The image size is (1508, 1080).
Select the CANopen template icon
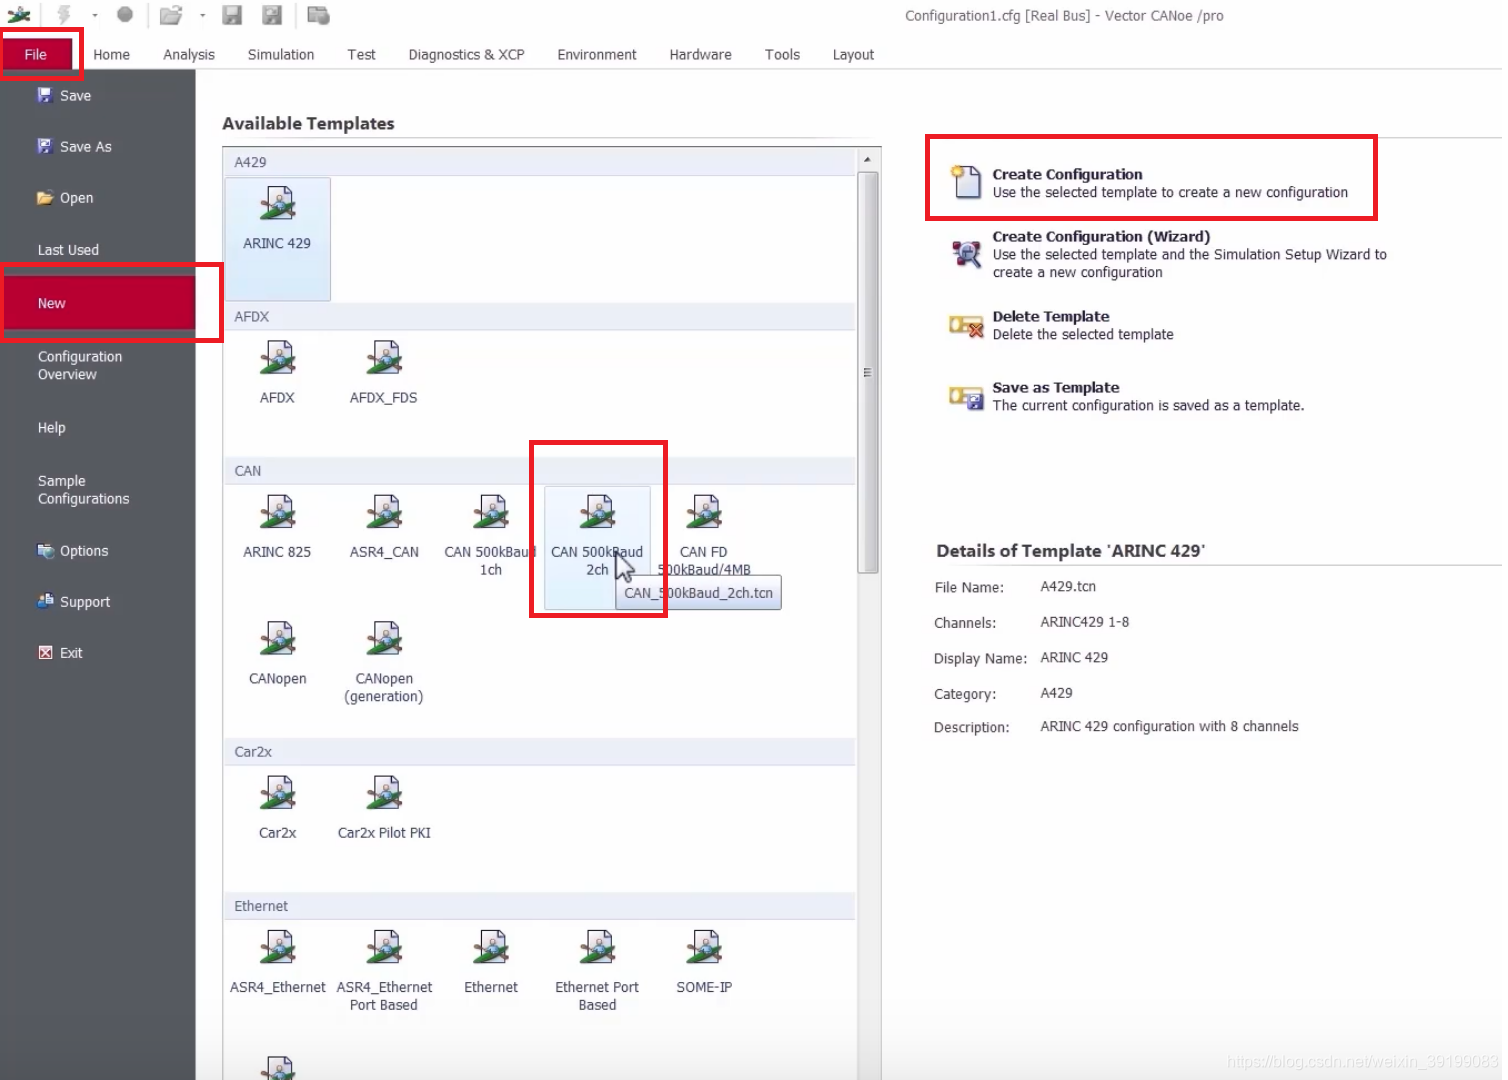(278, 639)
